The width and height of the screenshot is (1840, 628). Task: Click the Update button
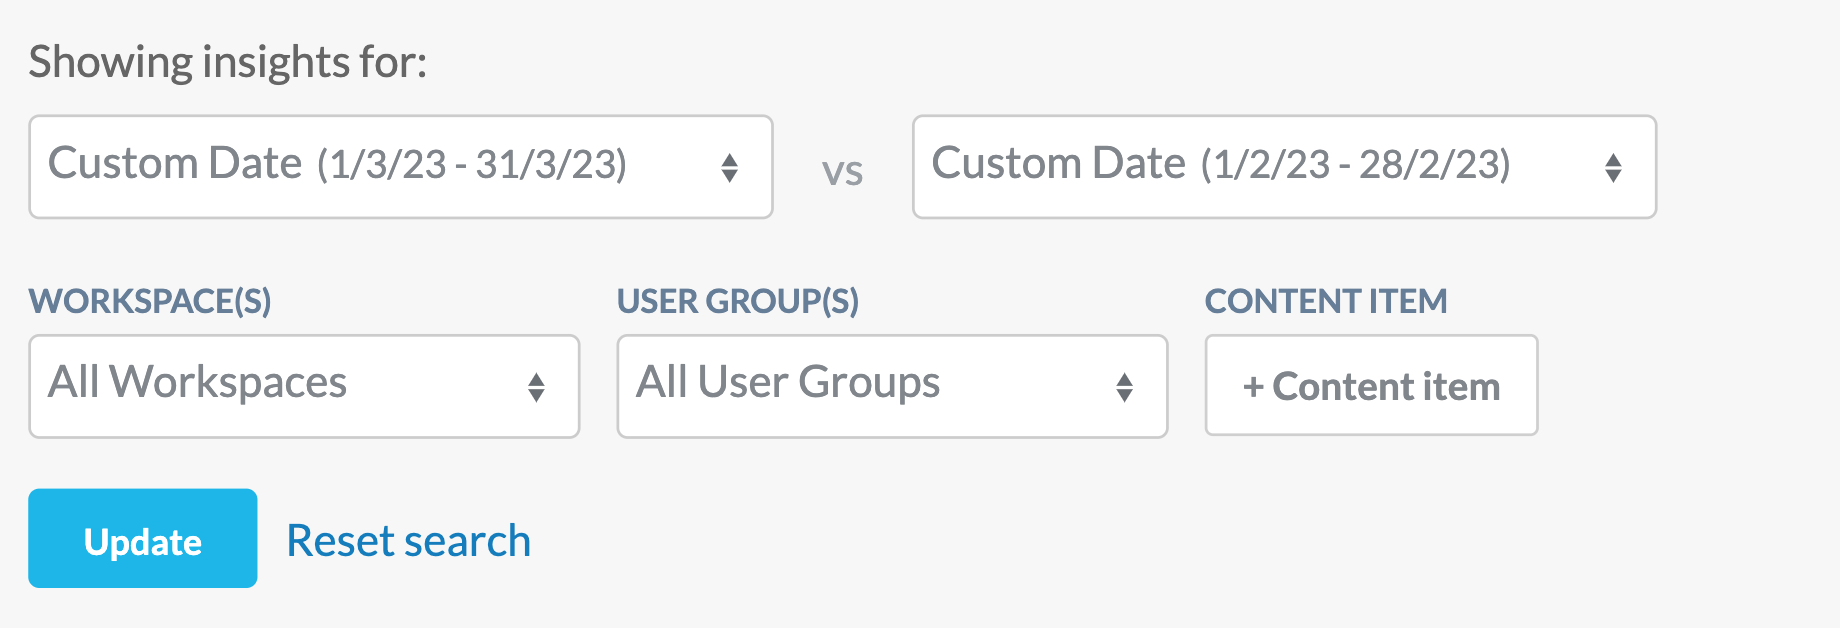[x=143, y=538]
